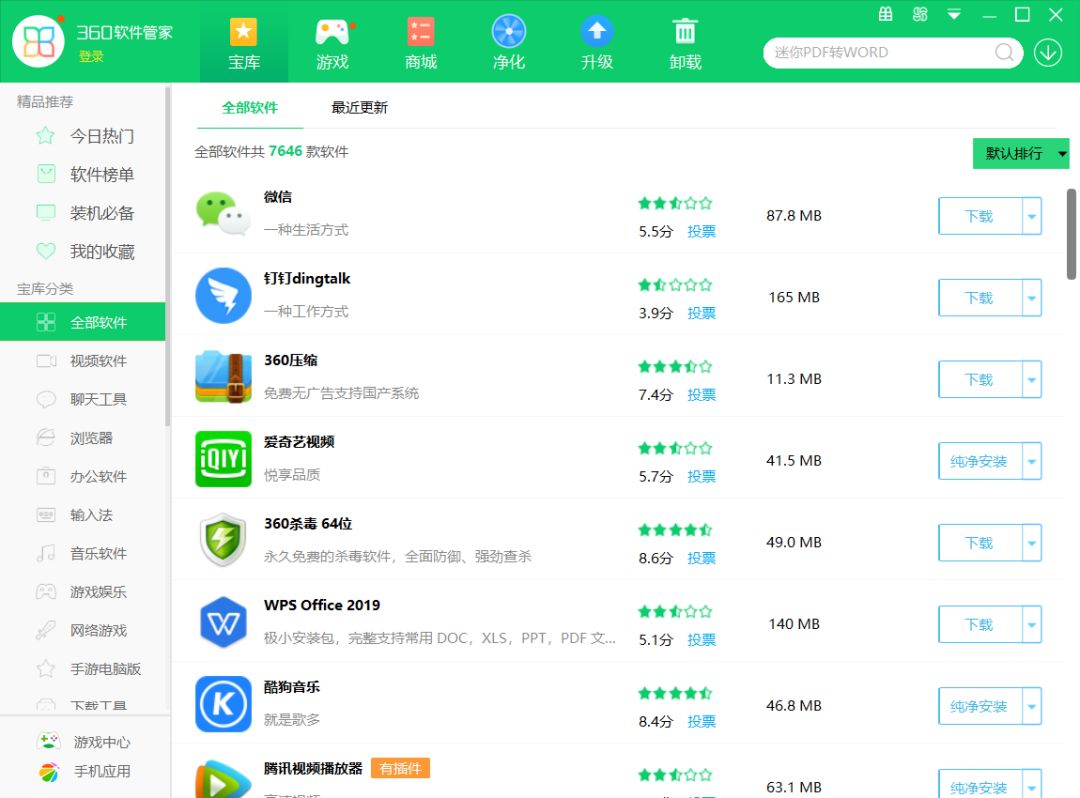Screen dimensions: 1080x798
Task: Open the 卸载 trash can icon
Action: pyautogui.click(x=685, y=43)
